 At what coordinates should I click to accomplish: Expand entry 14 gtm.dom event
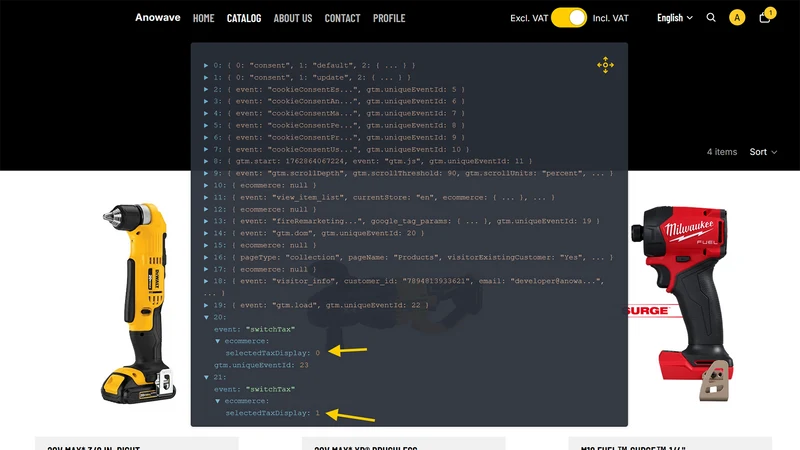pyautogui.click(x=206, y=233)
